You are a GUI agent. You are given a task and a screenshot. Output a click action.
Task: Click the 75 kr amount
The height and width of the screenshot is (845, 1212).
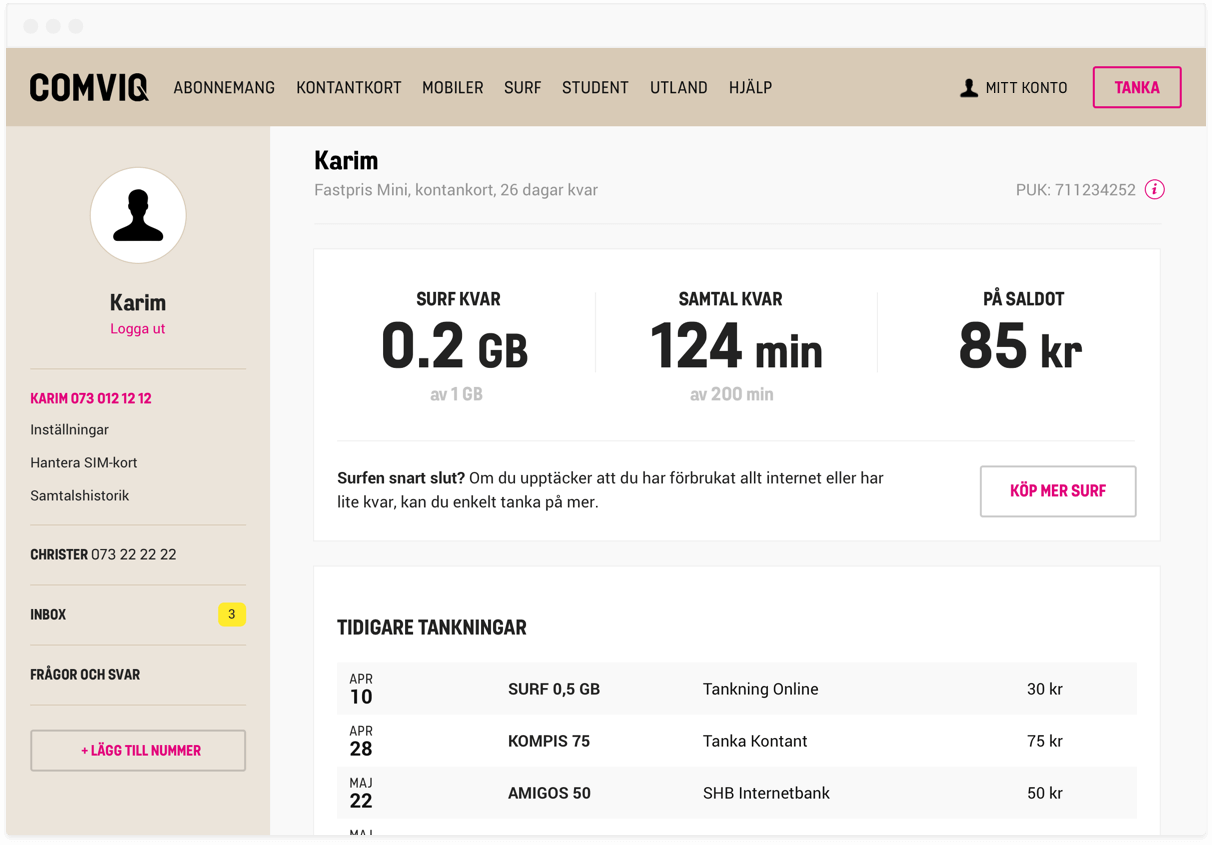[x=1045, y=741]
